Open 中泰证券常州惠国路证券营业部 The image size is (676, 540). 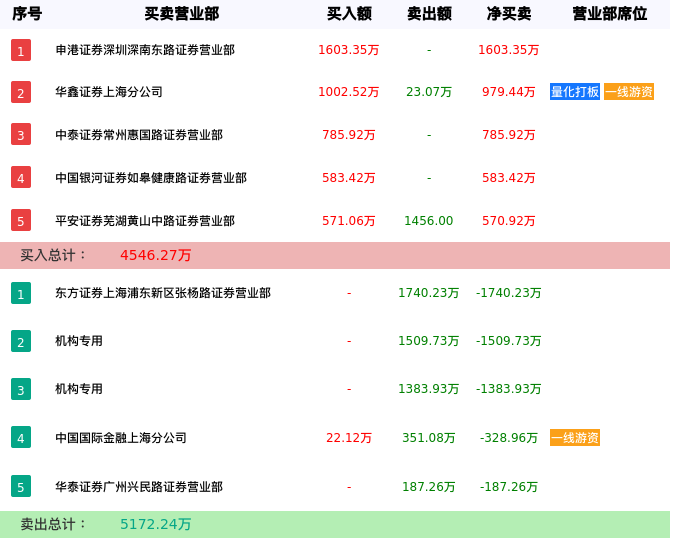coord(139,135)
